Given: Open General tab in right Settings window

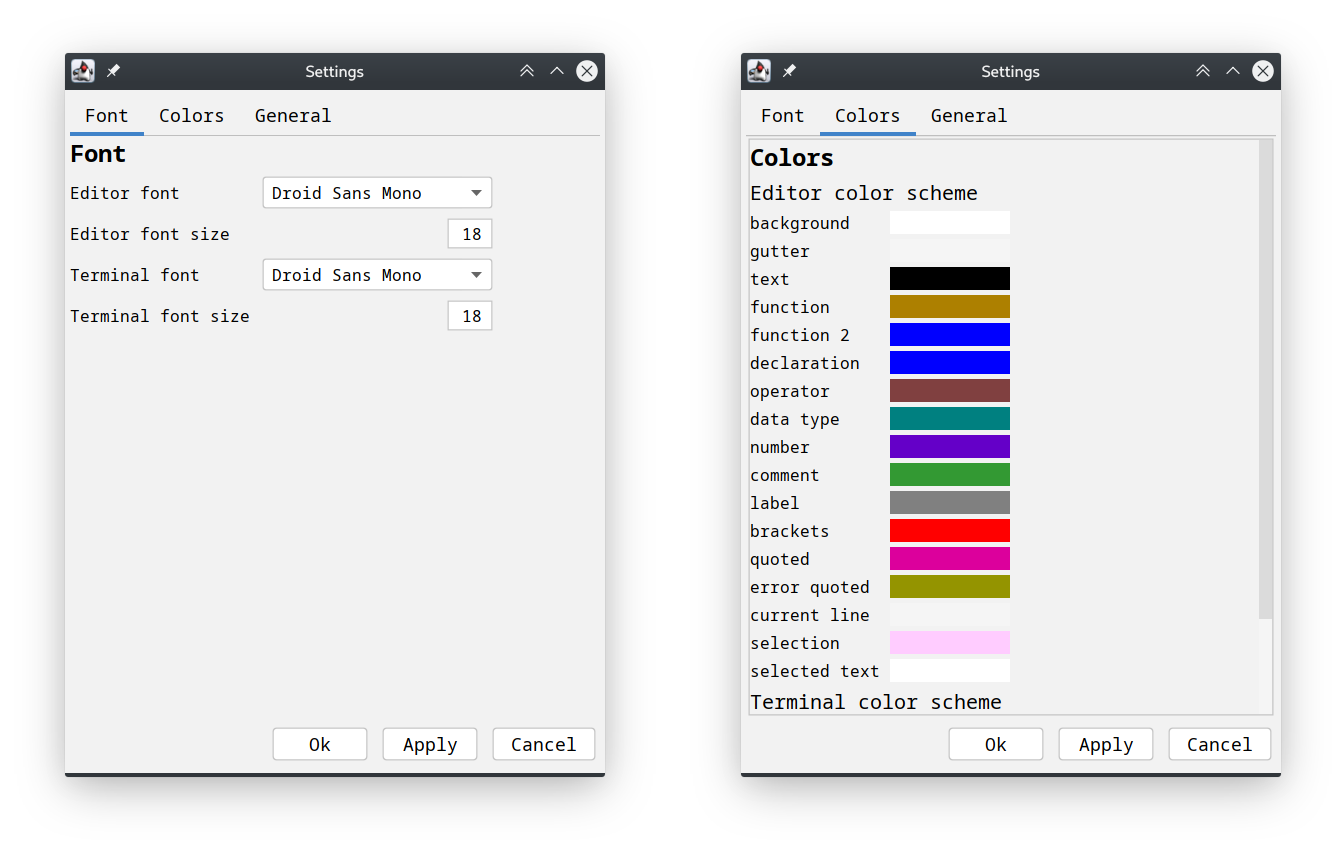Looking at the screenshot, I should pos(968,115).
